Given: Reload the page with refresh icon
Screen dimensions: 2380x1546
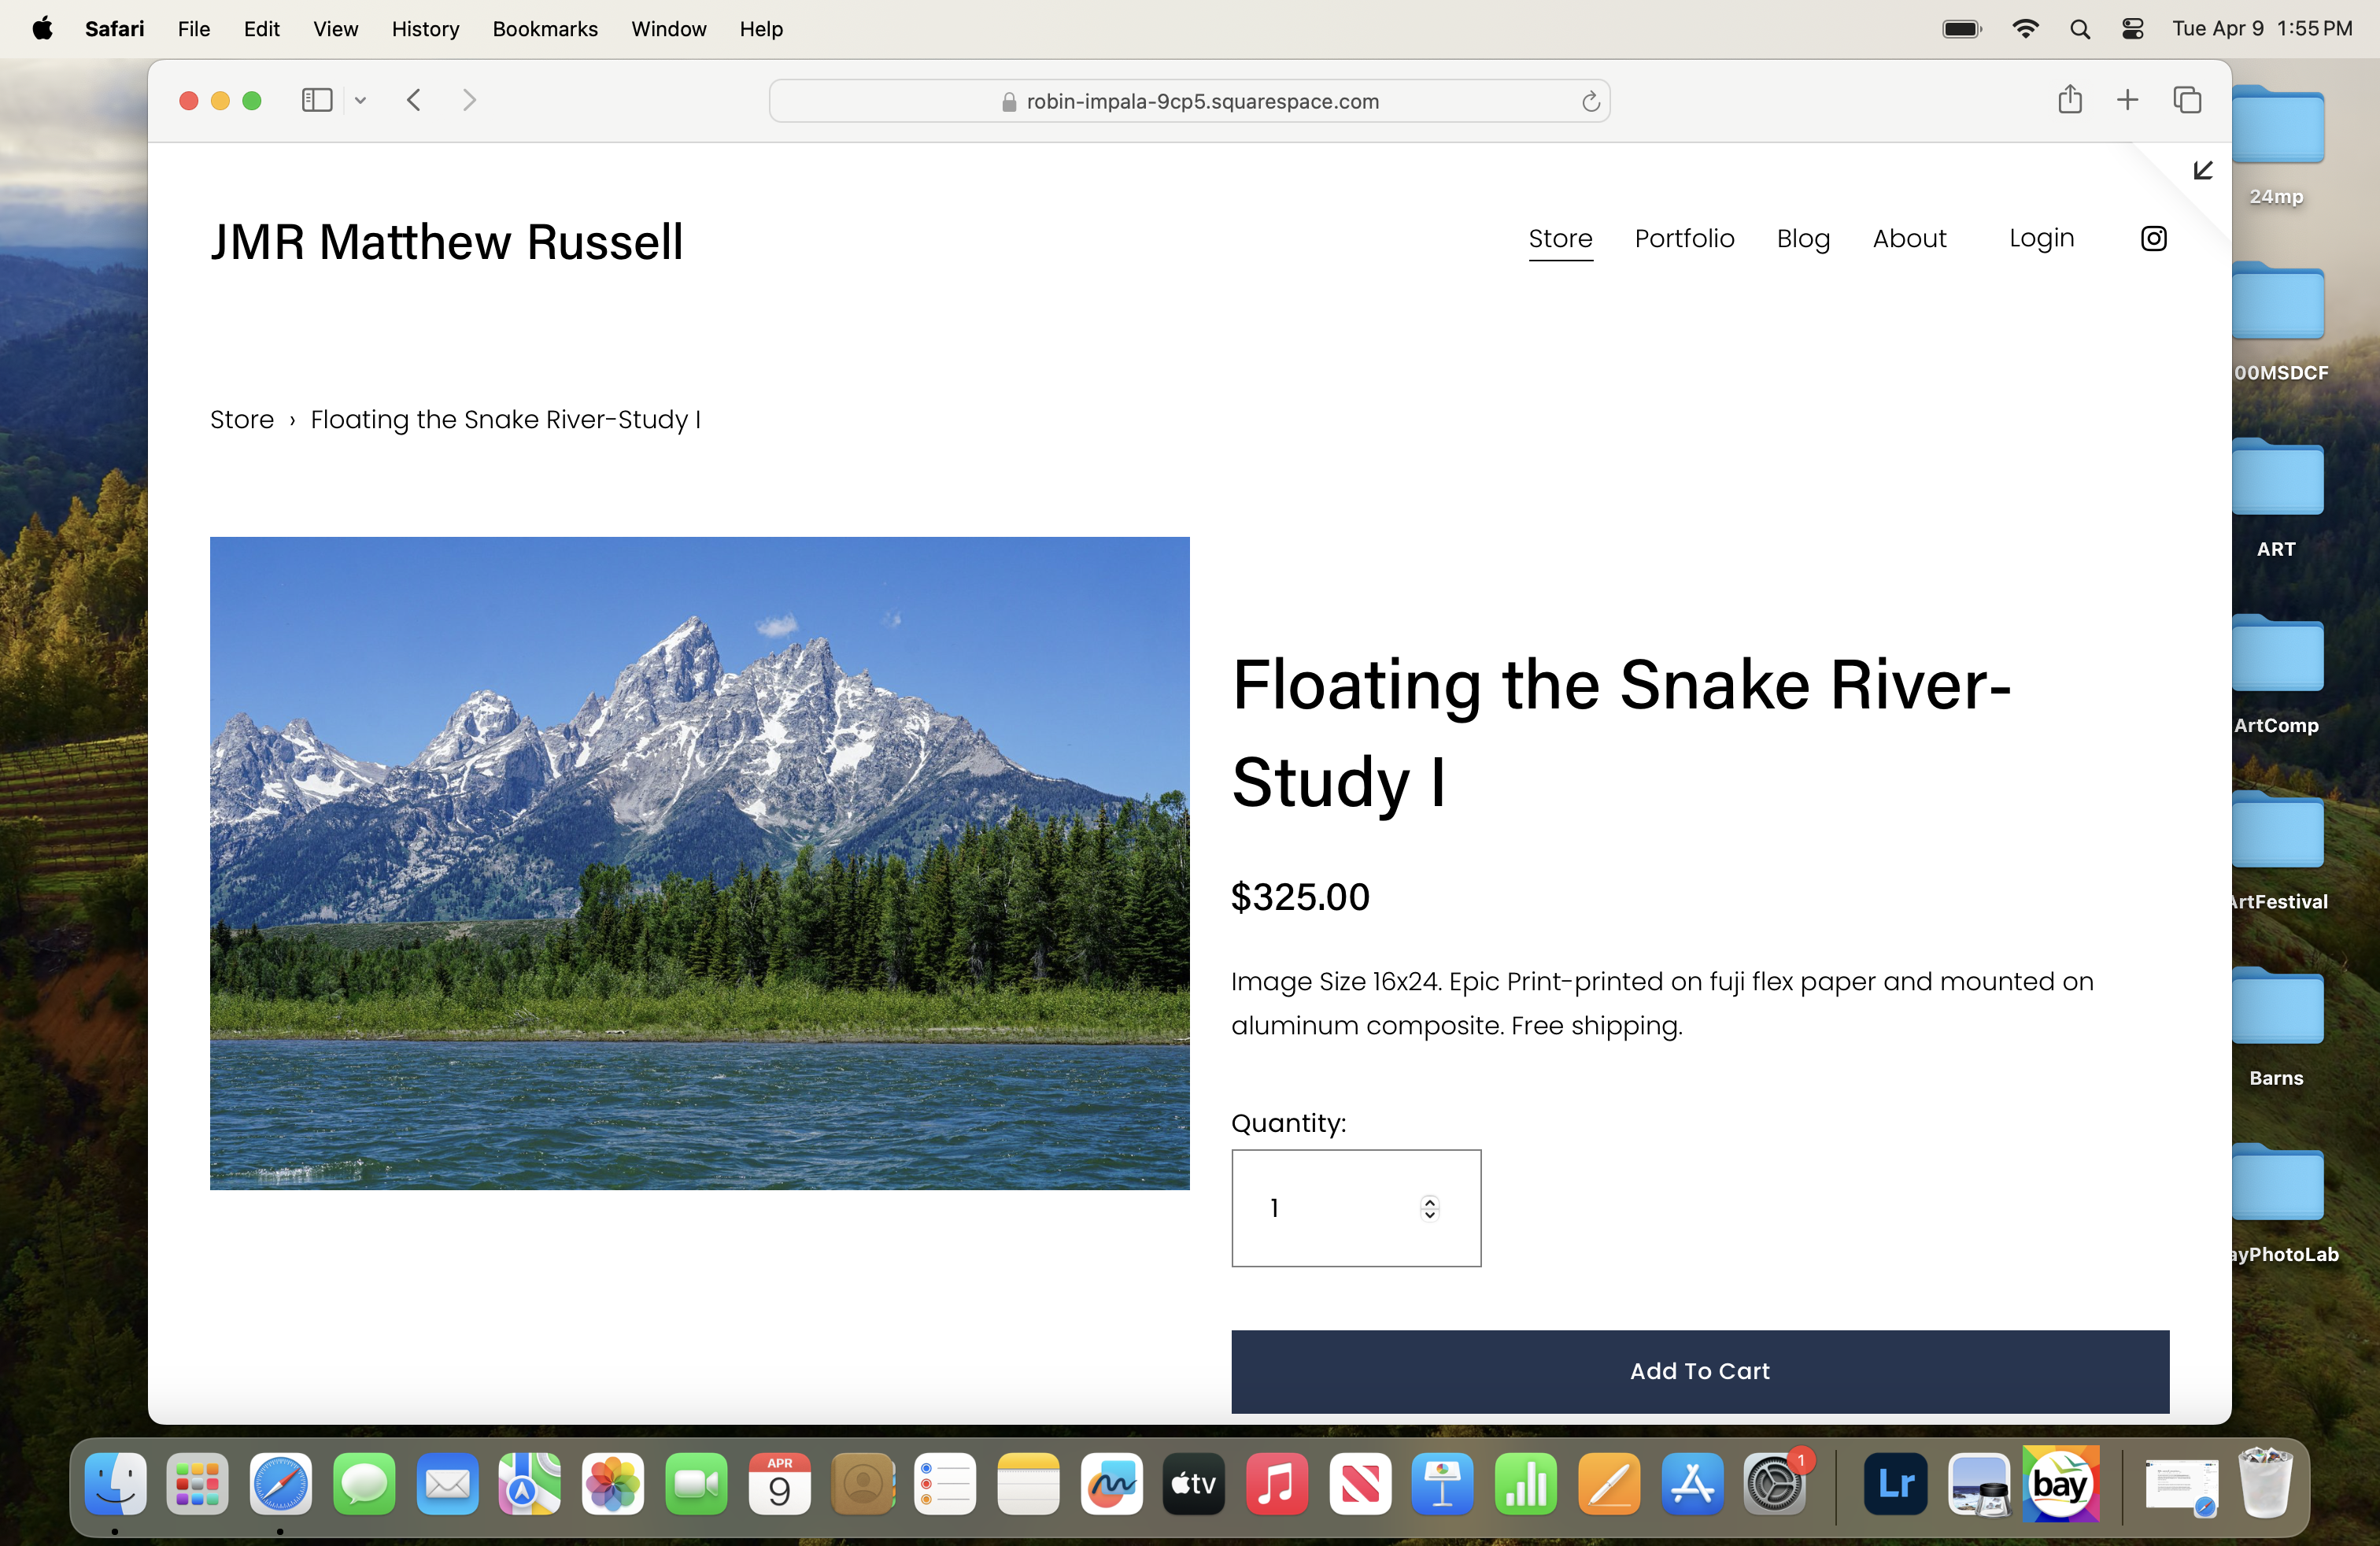Looking at the screenshot, I should click(x=1590, y=102).
